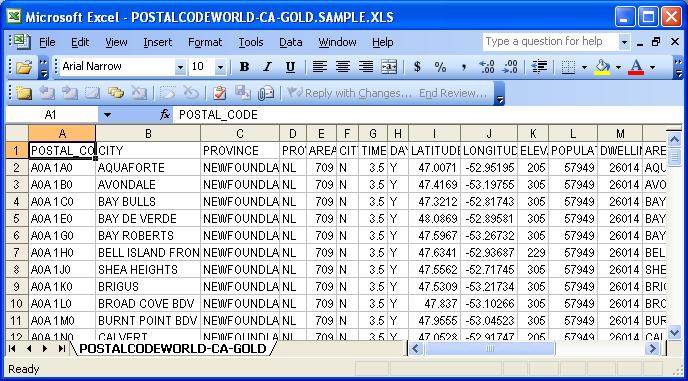
Task: Apply Currency style with dollar icon
Action: pyautogui.click(x=417, y=67)
